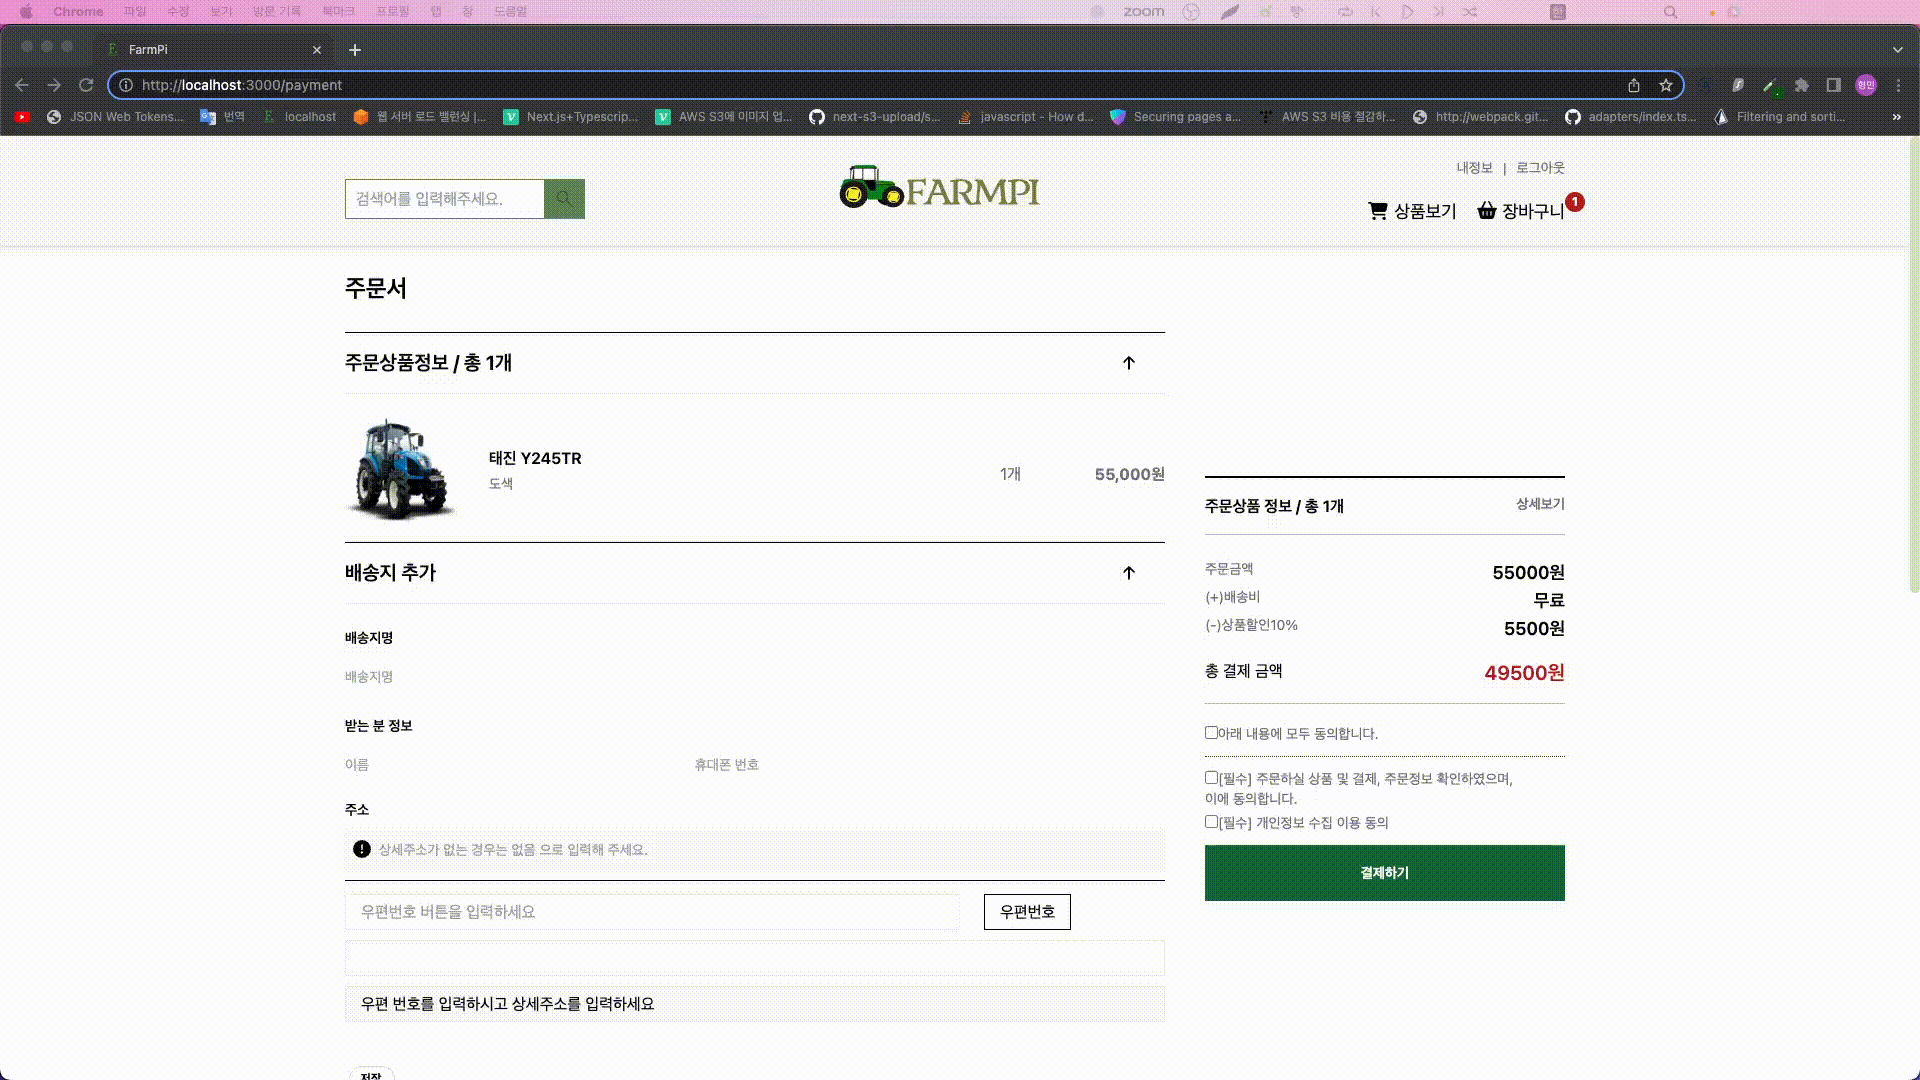Image resolution: width=1920 pixels, height=1080 pixels.
Task: Collapse the 주문상품정보 section arrow
Action: (x=1129, y=363)
